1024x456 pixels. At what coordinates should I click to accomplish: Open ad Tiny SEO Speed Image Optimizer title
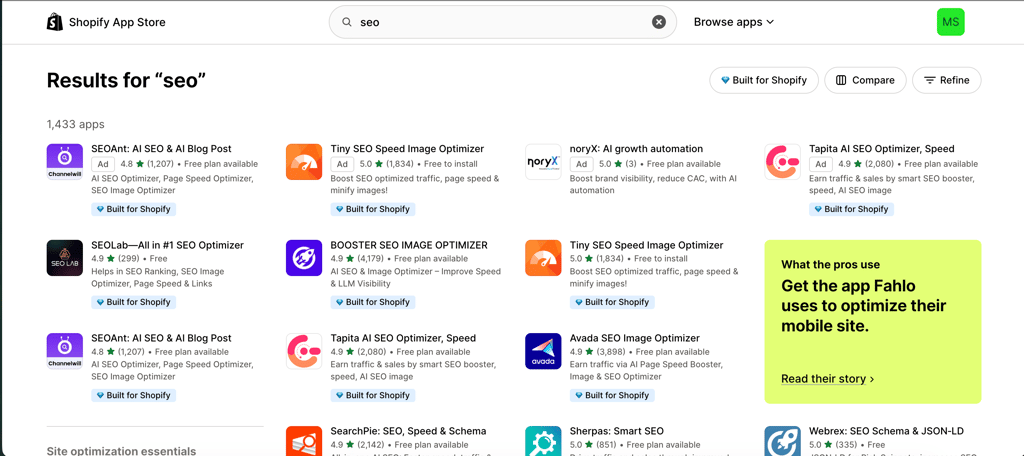click(408, 149)
